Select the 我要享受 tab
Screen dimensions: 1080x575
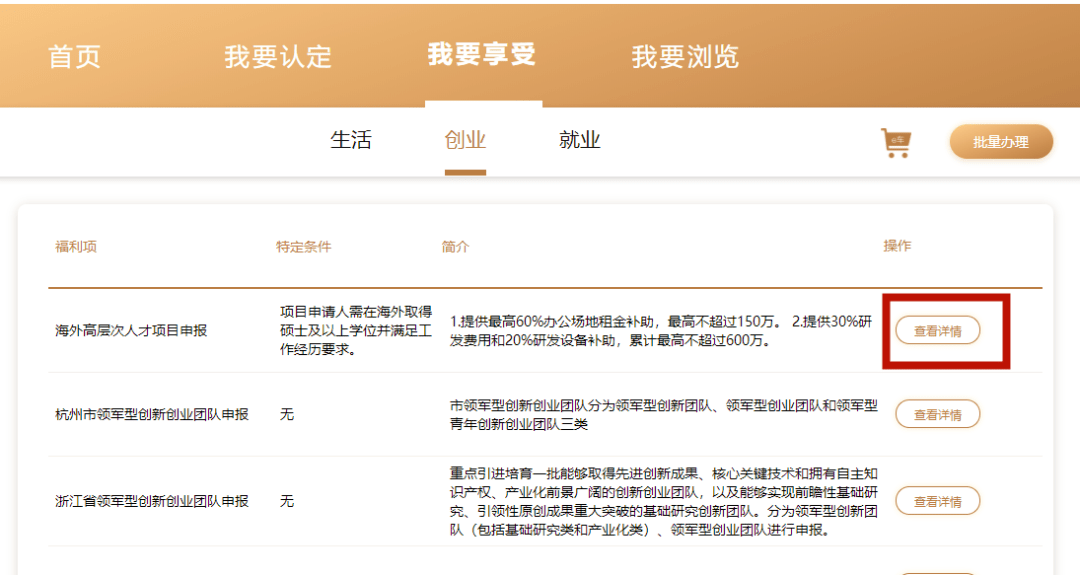[x=481, y=54]
